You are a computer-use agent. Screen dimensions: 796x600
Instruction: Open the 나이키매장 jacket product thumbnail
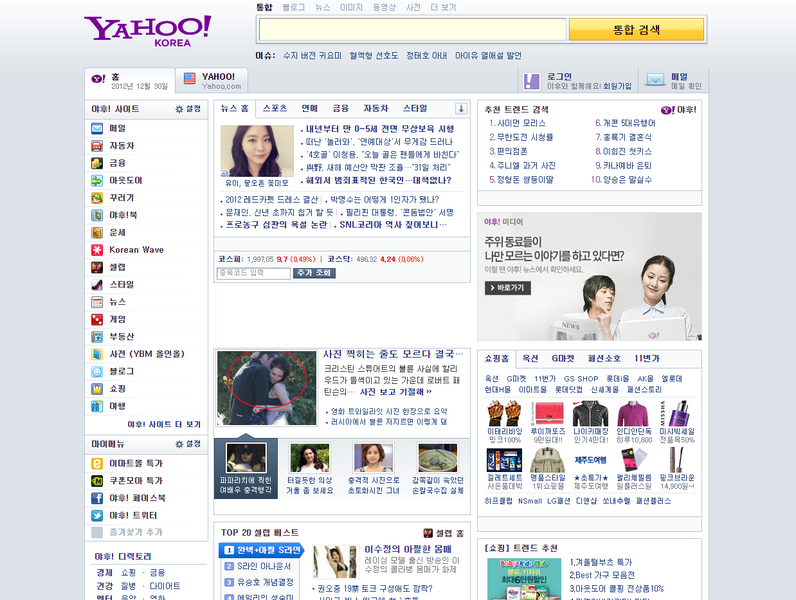(x=590, y=413)
